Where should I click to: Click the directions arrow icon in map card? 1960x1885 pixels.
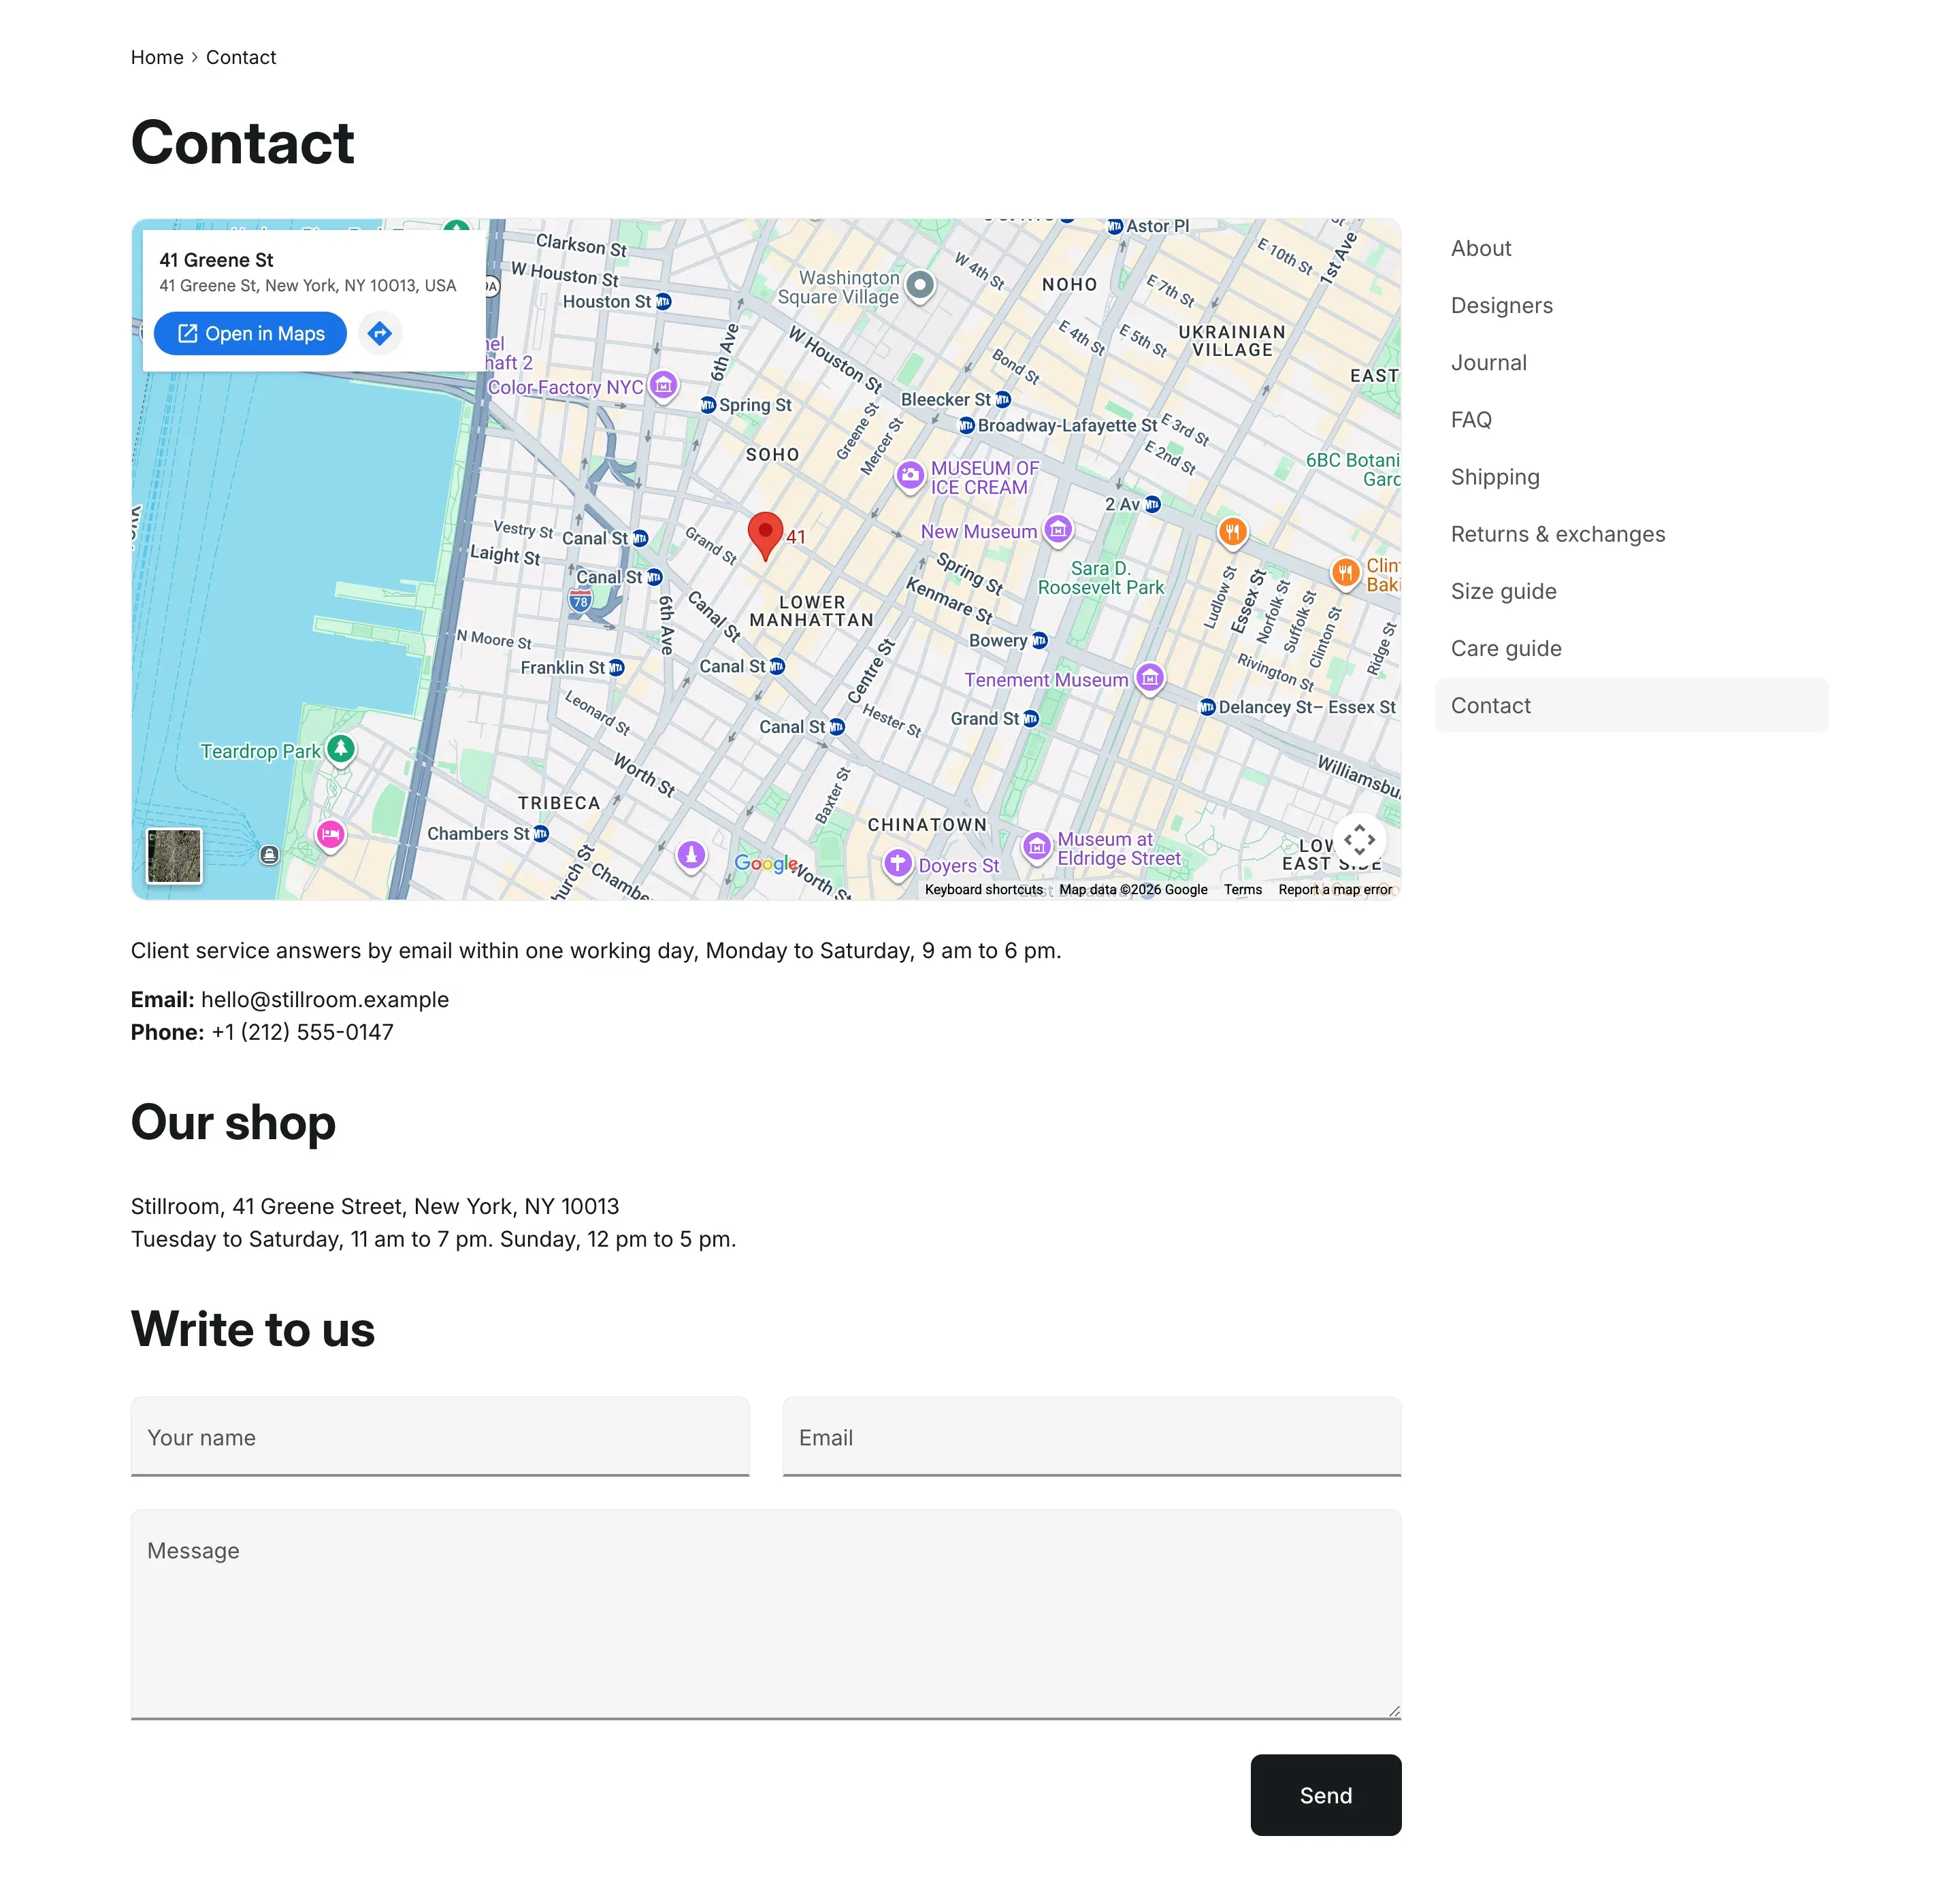pyautogui.click(x=379, y=333)
